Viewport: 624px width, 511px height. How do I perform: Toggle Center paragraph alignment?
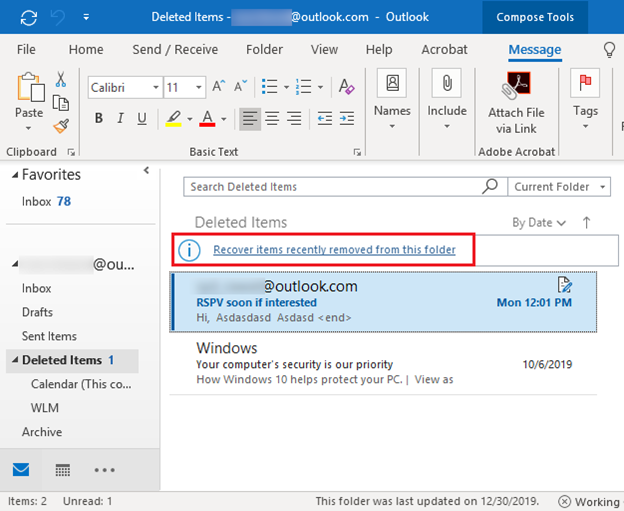[x=272, y=119]
